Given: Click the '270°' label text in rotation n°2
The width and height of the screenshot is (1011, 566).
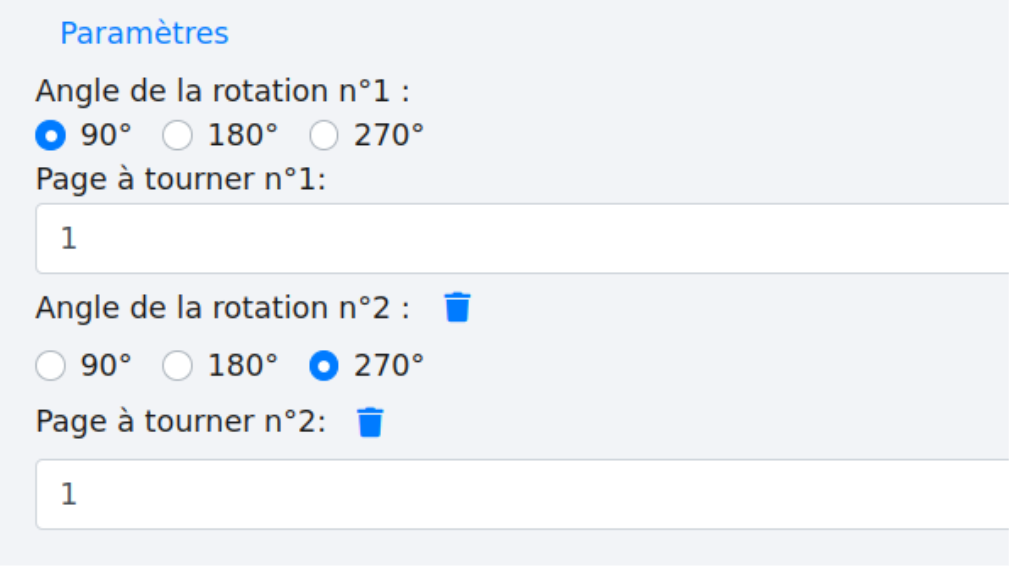Looking at the screenshot, I should pyautogui.click(x=389, y=367).
